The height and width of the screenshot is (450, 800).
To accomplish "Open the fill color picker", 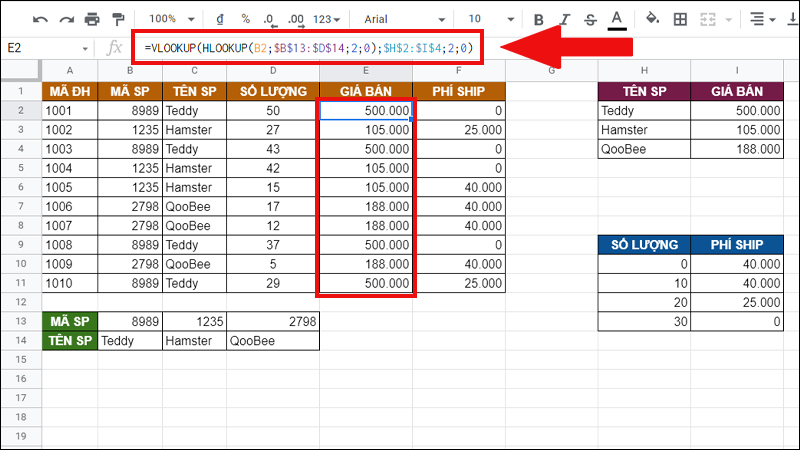I will point(652,19).
